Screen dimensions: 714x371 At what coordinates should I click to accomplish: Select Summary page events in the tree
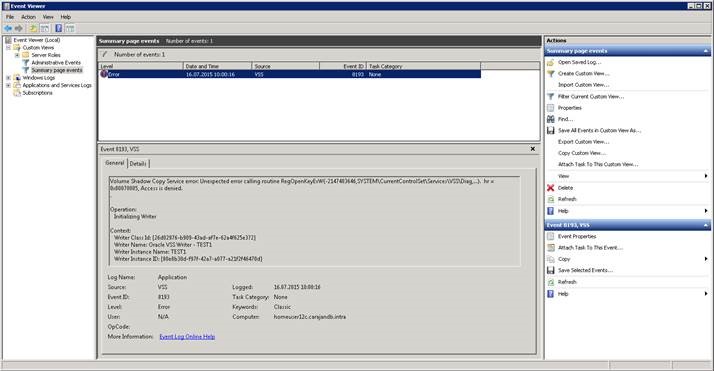(57, 70)
